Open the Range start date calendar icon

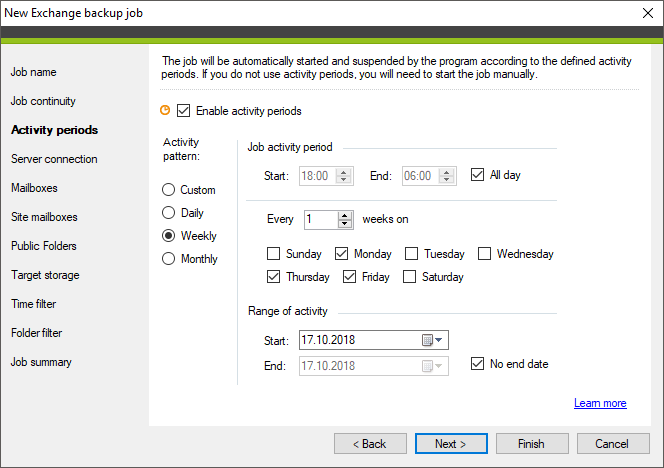427,340
